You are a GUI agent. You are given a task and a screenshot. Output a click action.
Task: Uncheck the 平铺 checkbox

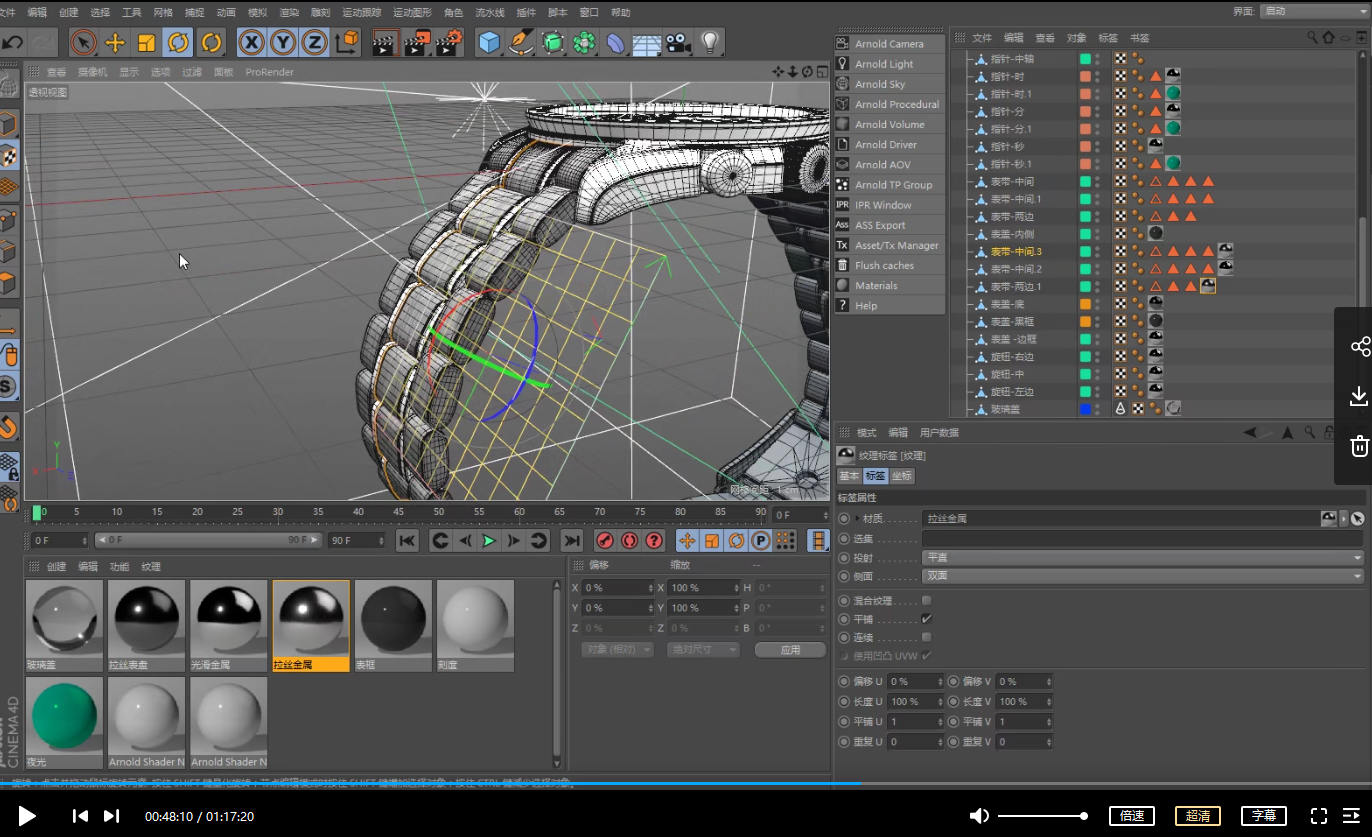click(x=926, y=619)
